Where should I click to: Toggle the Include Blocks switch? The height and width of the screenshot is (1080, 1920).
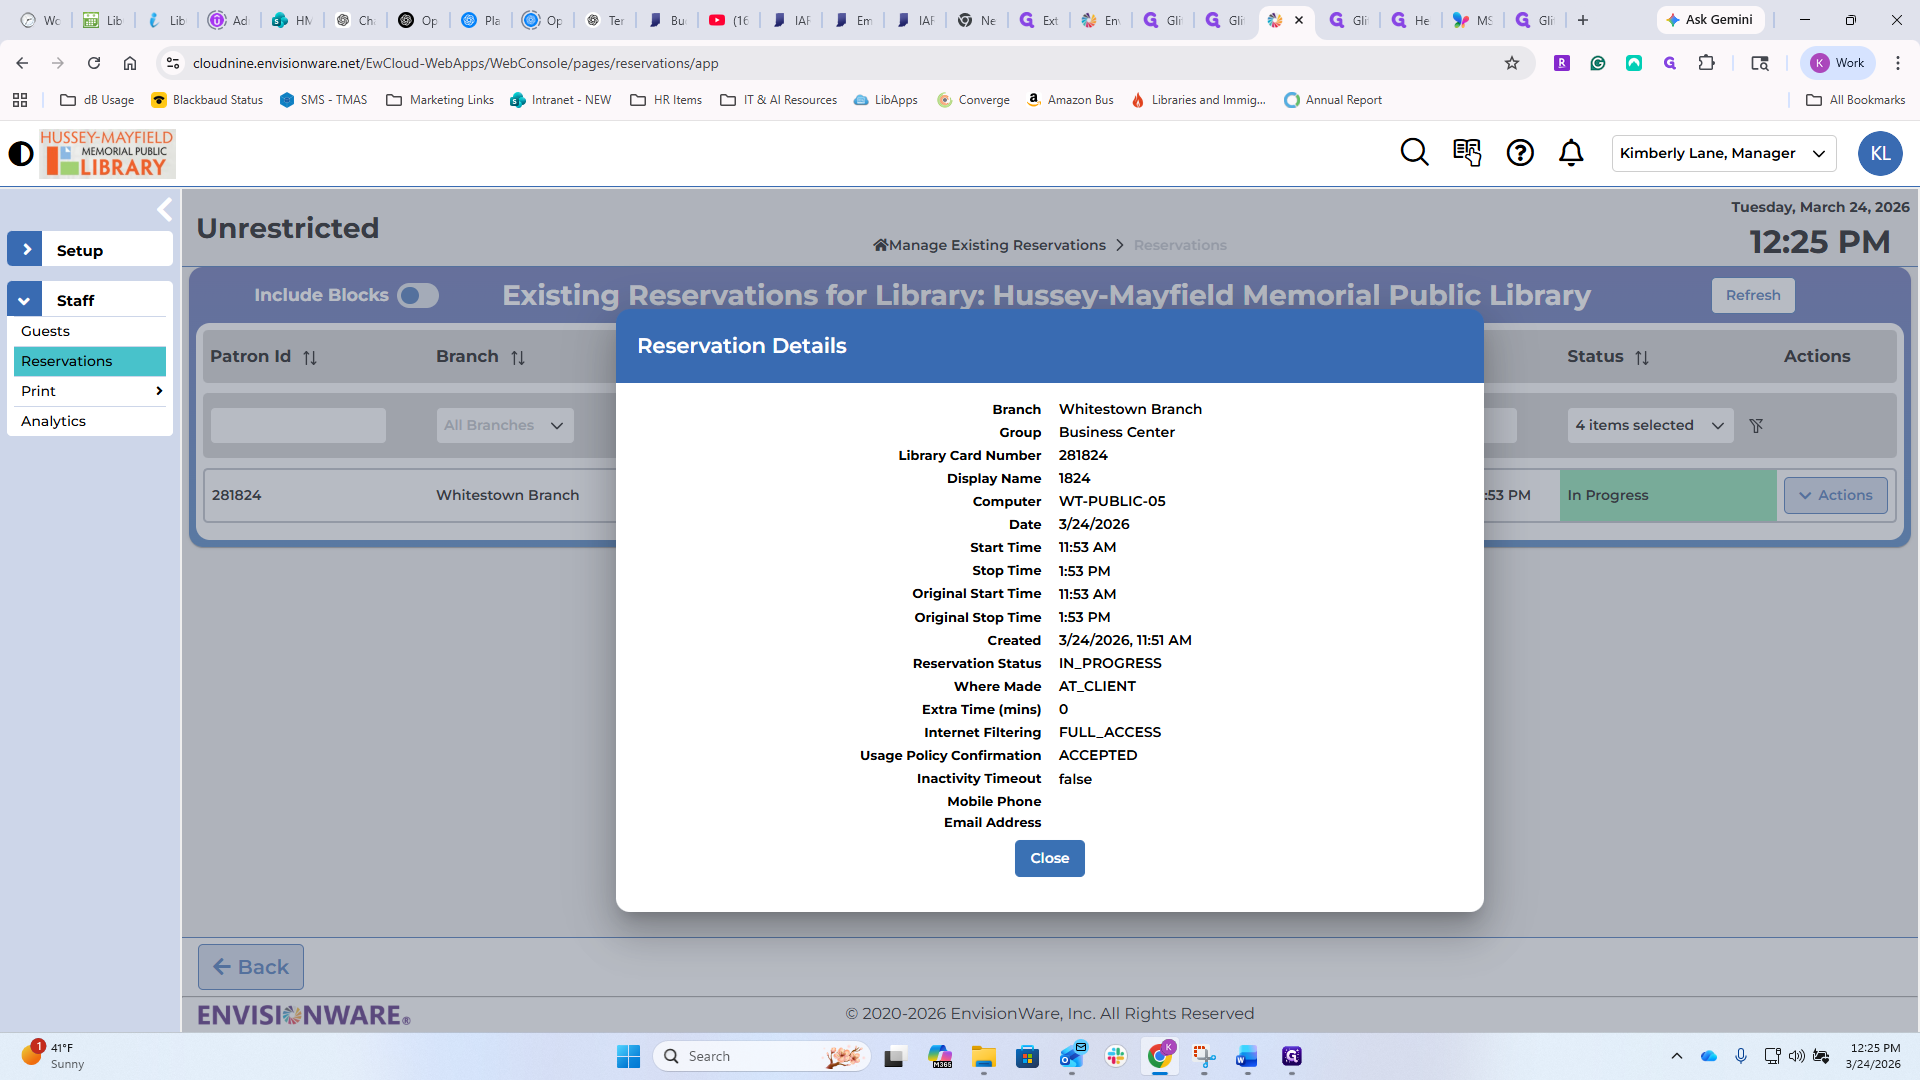pos(418,296)
